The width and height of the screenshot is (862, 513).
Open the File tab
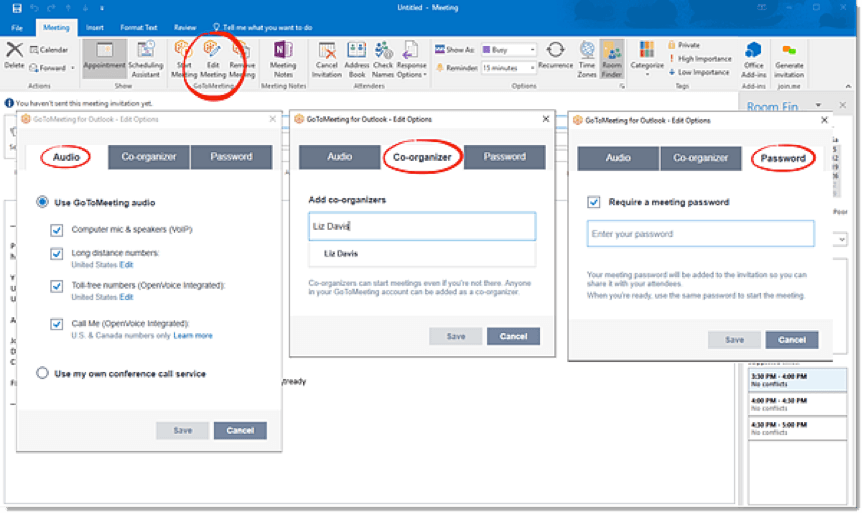17,27
